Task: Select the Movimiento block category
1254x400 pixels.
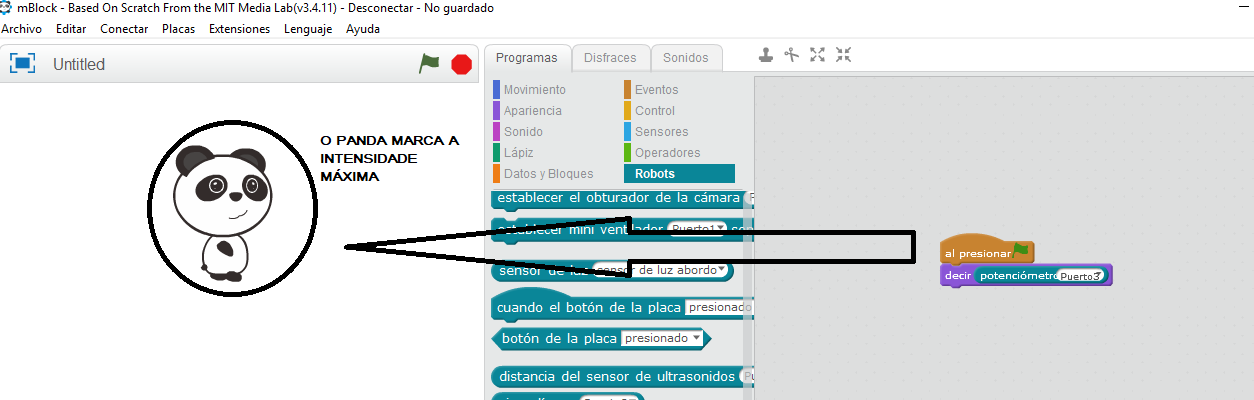Action: point(534,90)
